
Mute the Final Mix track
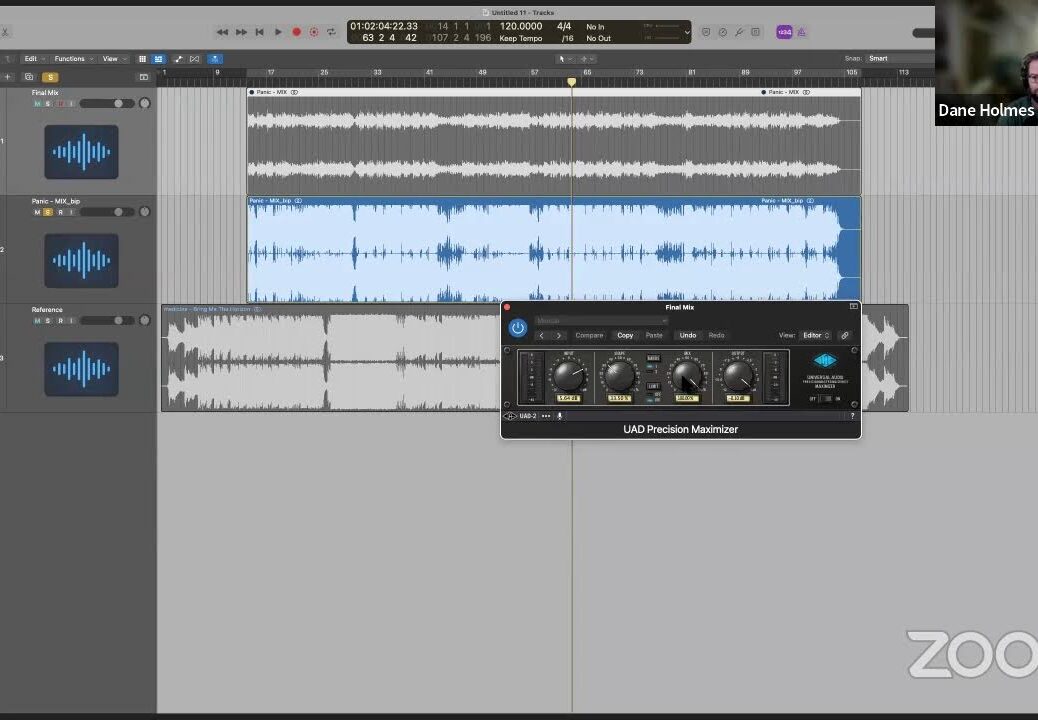pyautogui.click(x=37, y=103)
